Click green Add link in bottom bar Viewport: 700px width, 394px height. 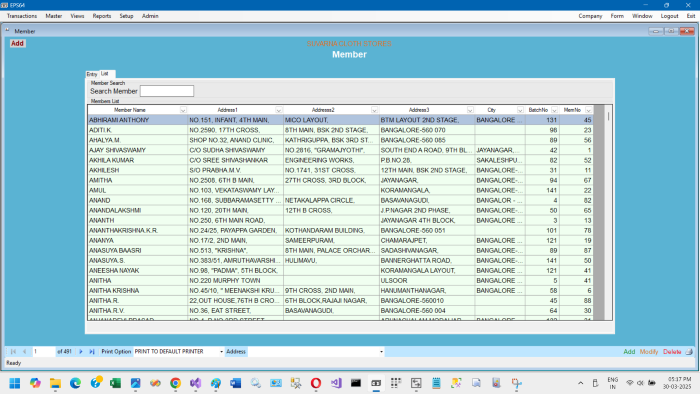tap(629, 352)
